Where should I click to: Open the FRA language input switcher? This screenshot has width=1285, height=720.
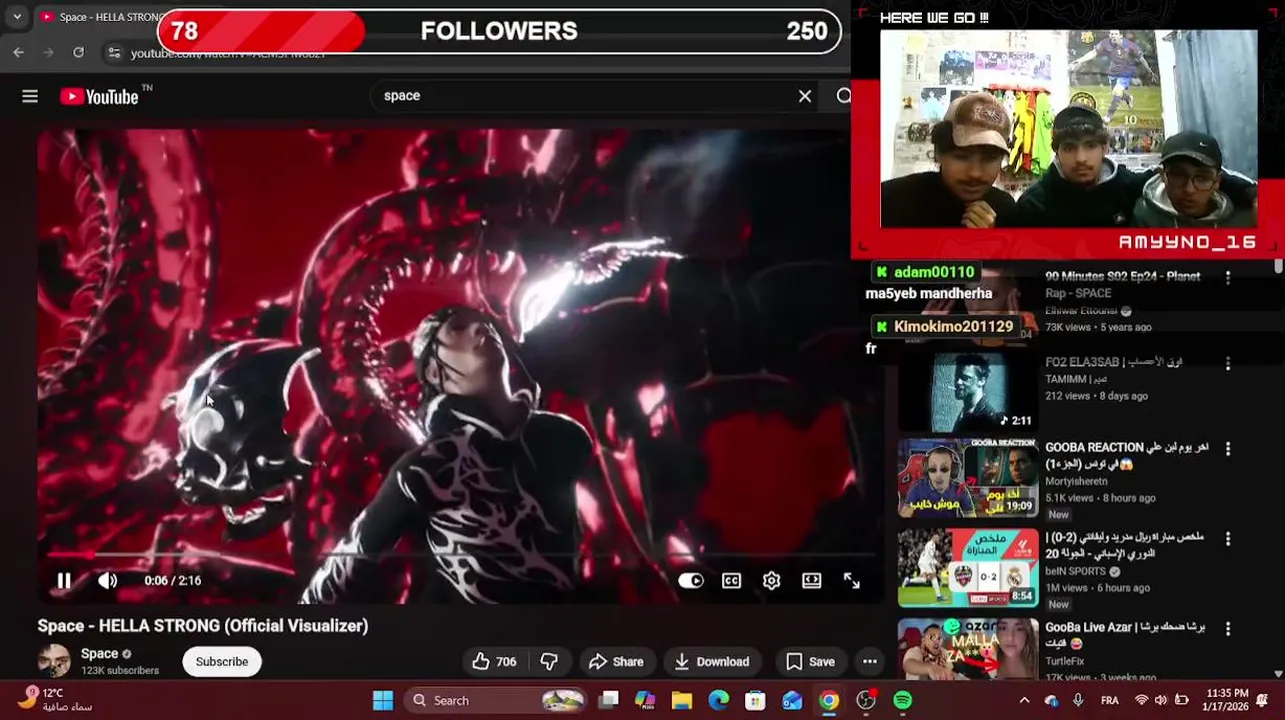click(x=1110, y=700)
